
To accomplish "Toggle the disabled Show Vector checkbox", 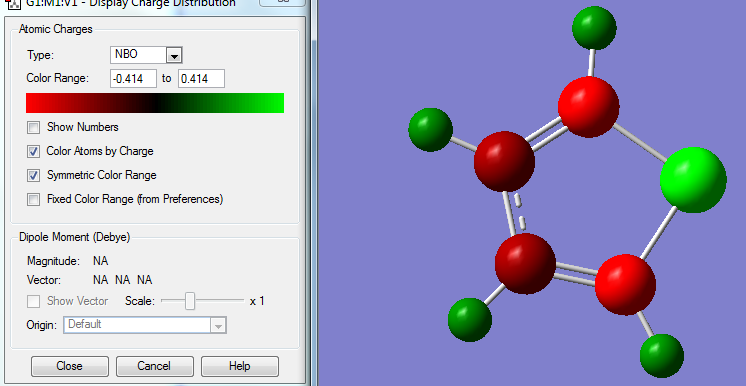I will coord(33,301).
